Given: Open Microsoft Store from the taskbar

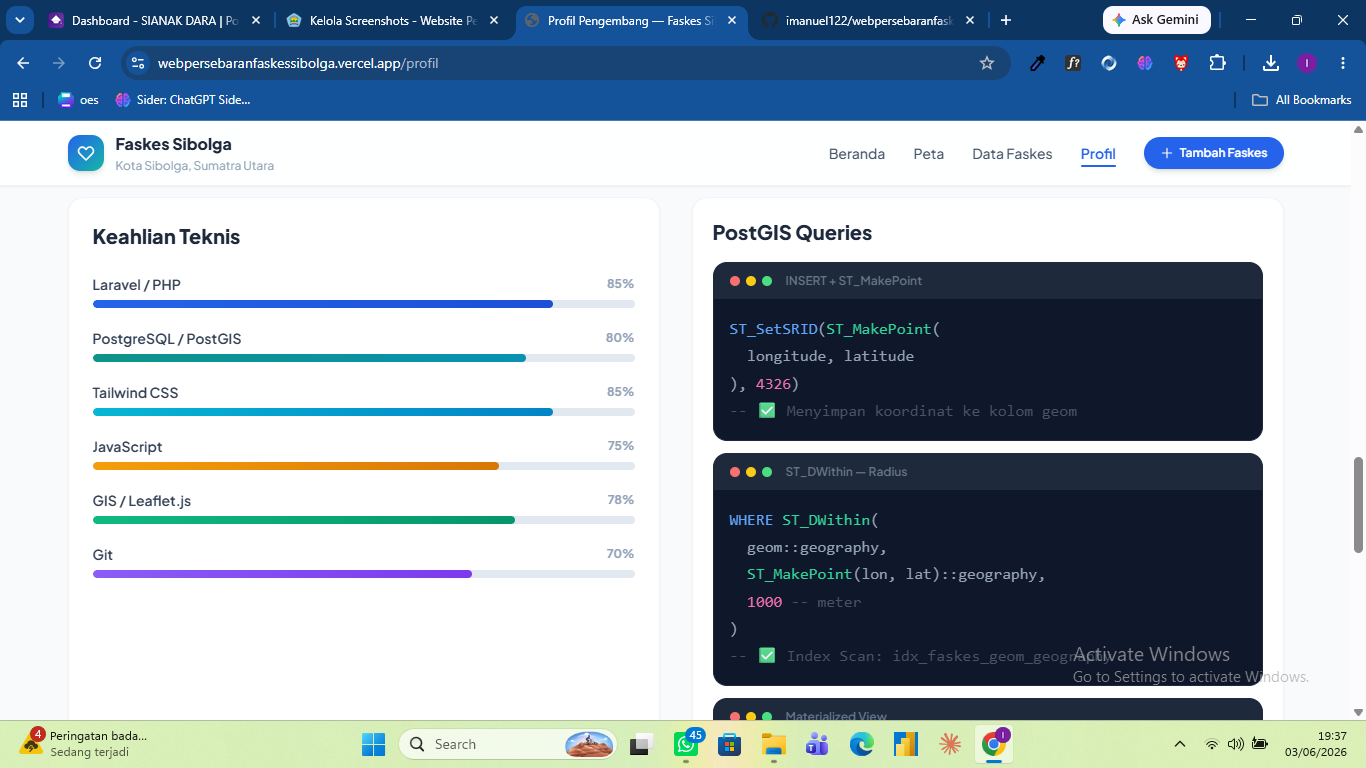Looking at the screenshot, I should [x=730, y=744].
